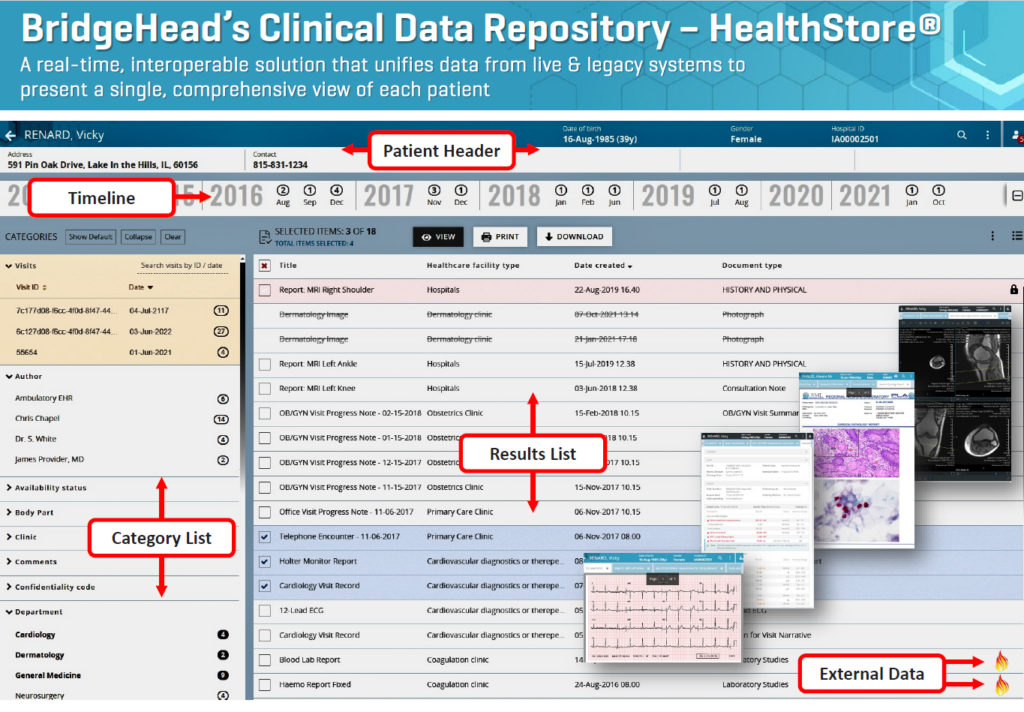Open the search magnifier in patient header
This screenshot has width=1024, height=712.
pyautogui.click(x=961, y=135)
